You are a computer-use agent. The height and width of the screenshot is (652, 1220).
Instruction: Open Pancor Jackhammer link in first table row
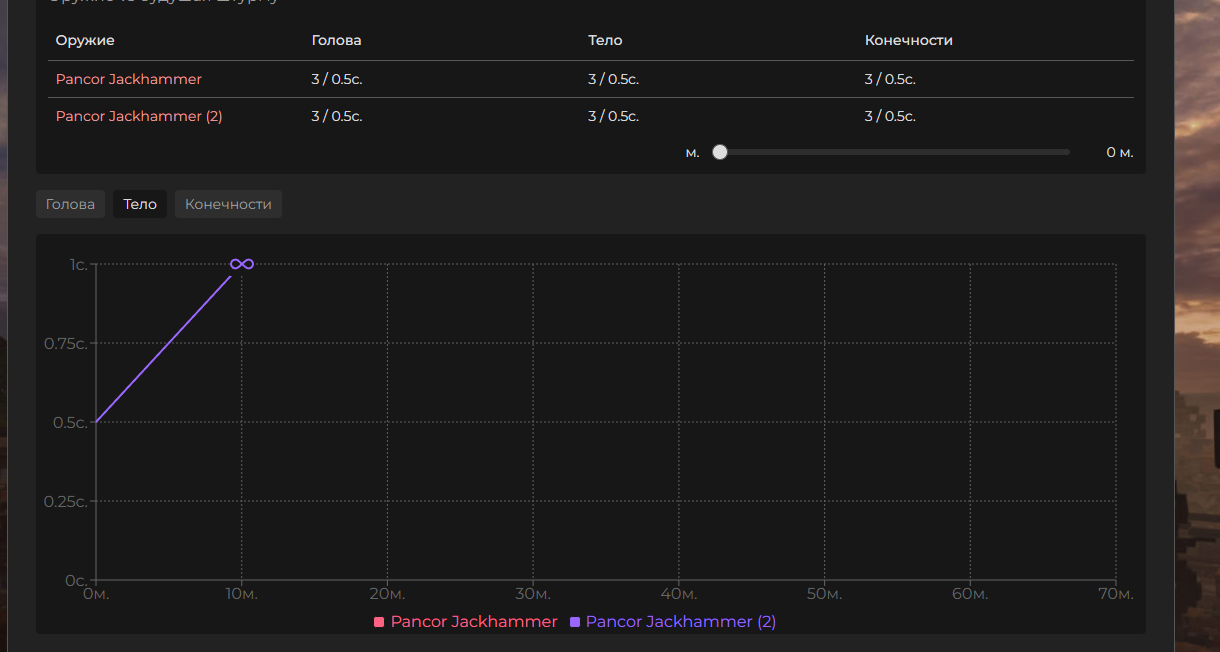[129, 79]
